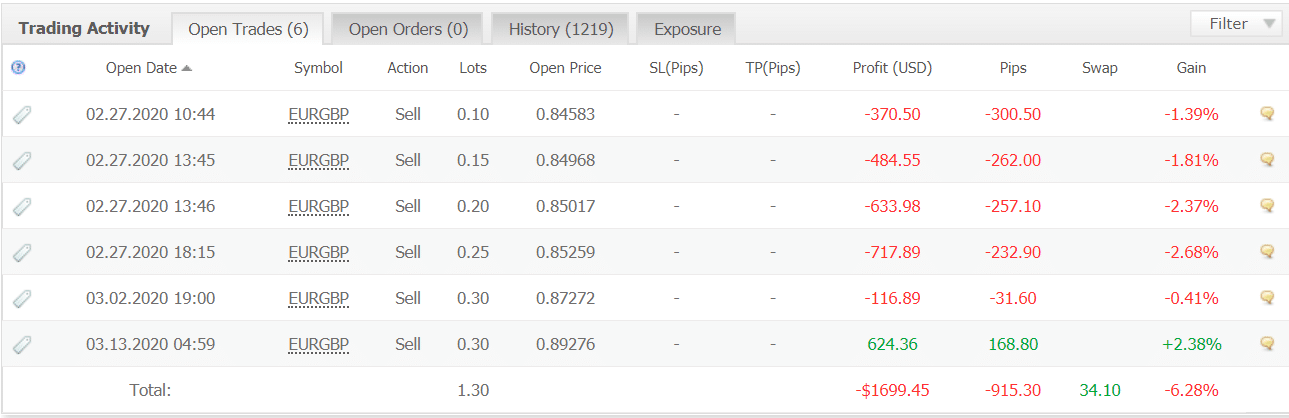Click the total swap value 34.10

coord(1100,390)
